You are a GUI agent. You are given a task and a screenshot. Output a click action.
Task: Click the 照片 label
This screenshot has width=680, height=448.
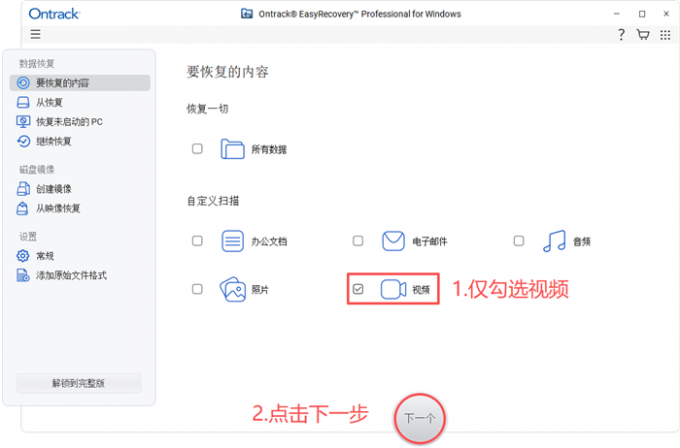[x=260, y=290]
